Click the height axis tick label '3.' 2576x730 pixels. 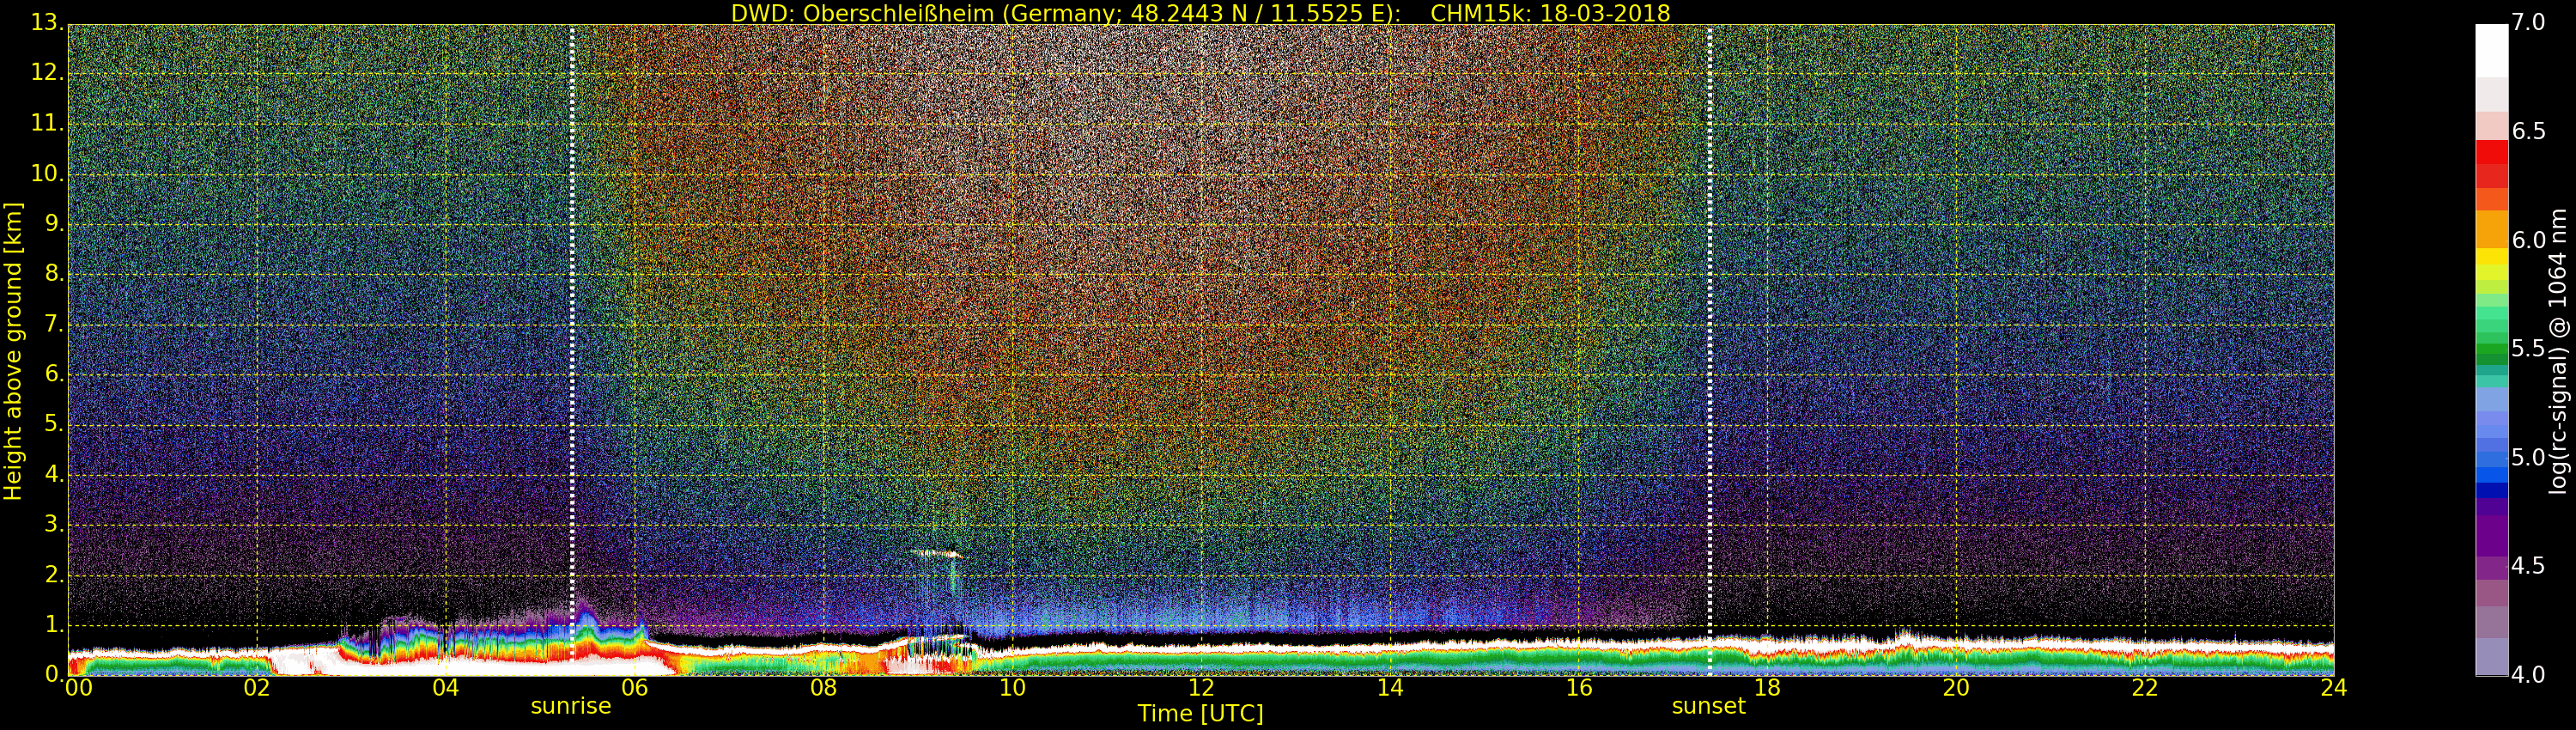[x=54, y=523]
